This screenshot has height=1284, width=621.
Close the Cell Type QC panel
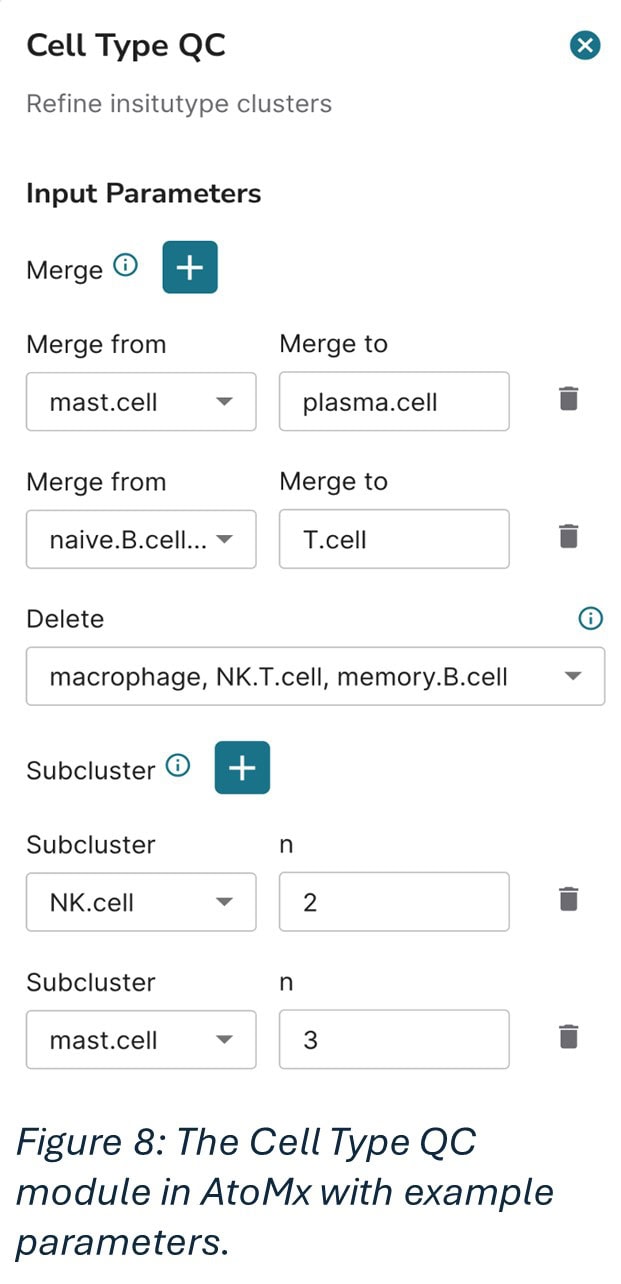tap(585, 46)
